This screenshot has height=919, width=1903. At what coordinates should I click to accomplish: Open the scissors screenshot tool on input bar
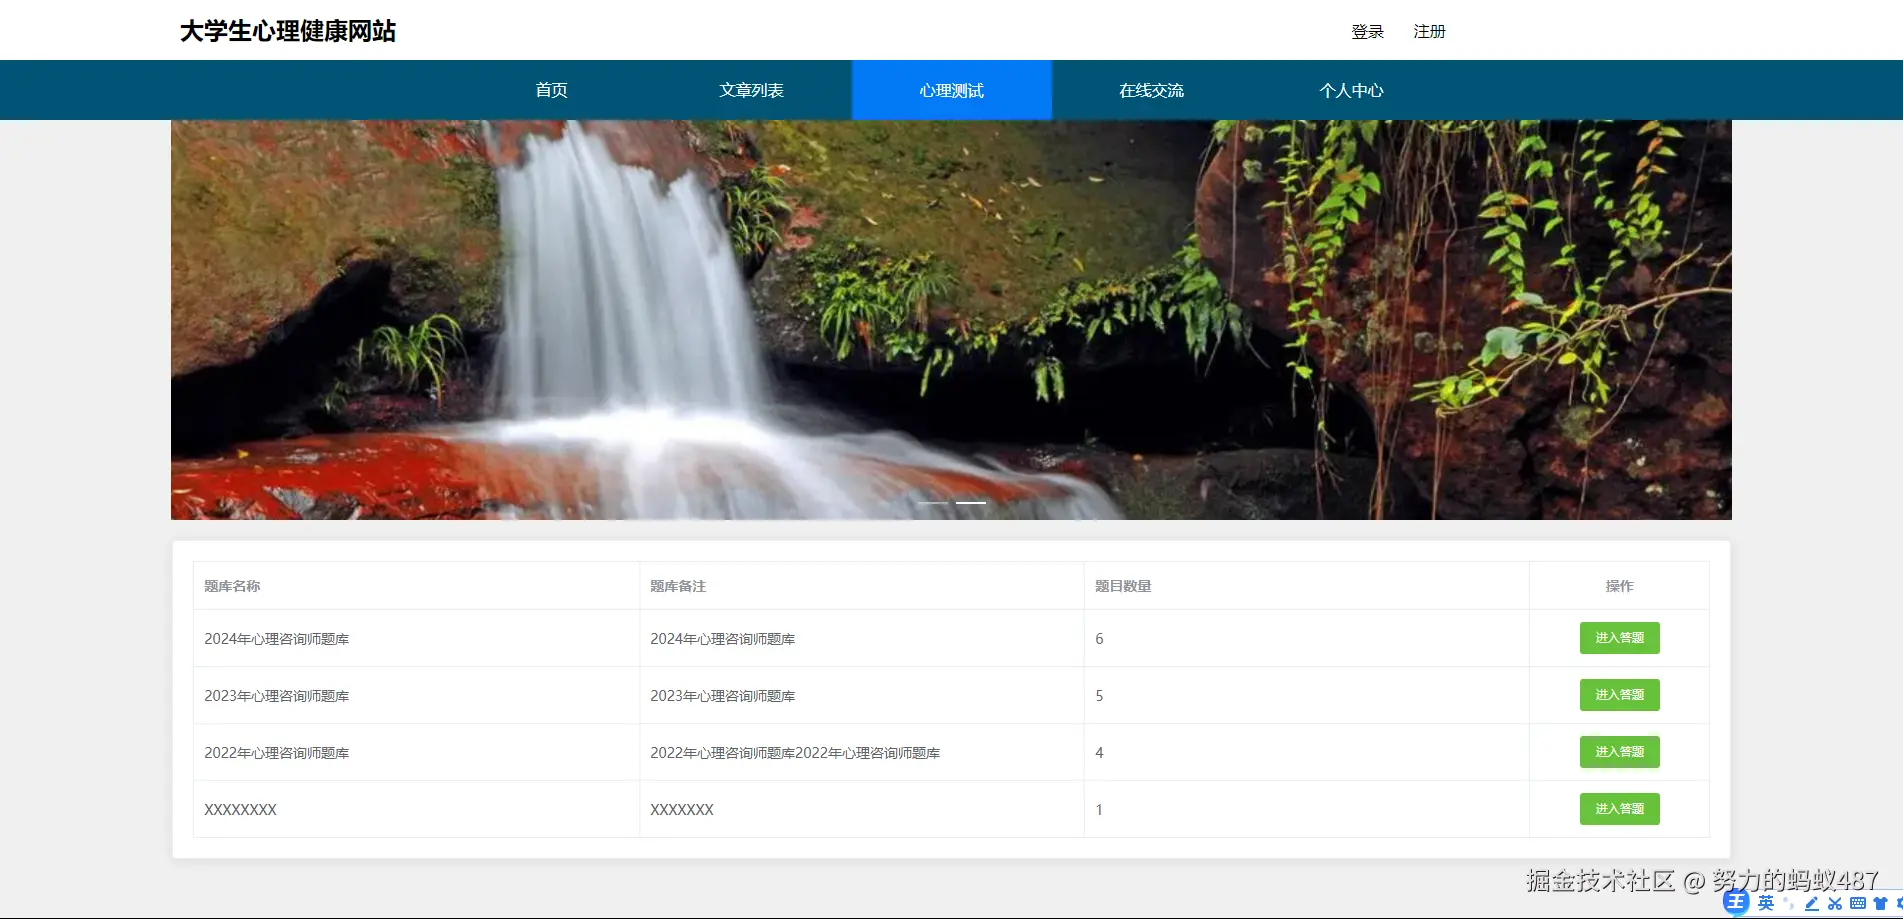(x=1835, y=904)
